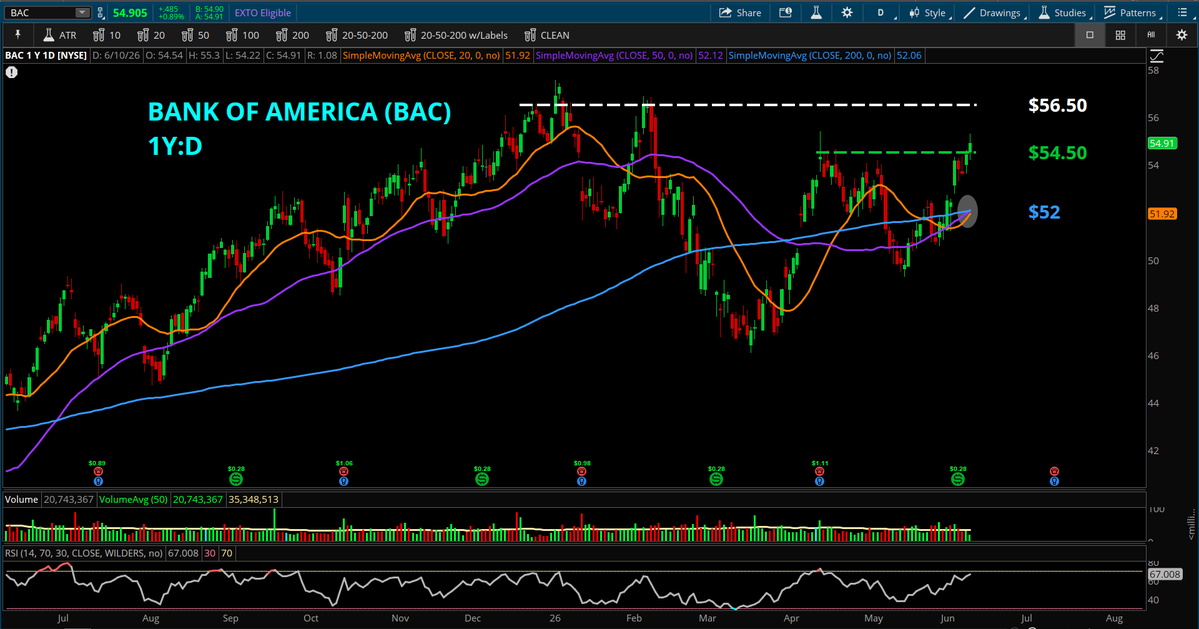Open the Patterns dropdown menu
The height and width of the screenshot is (629, 1199).
(x=1132, y=13)
